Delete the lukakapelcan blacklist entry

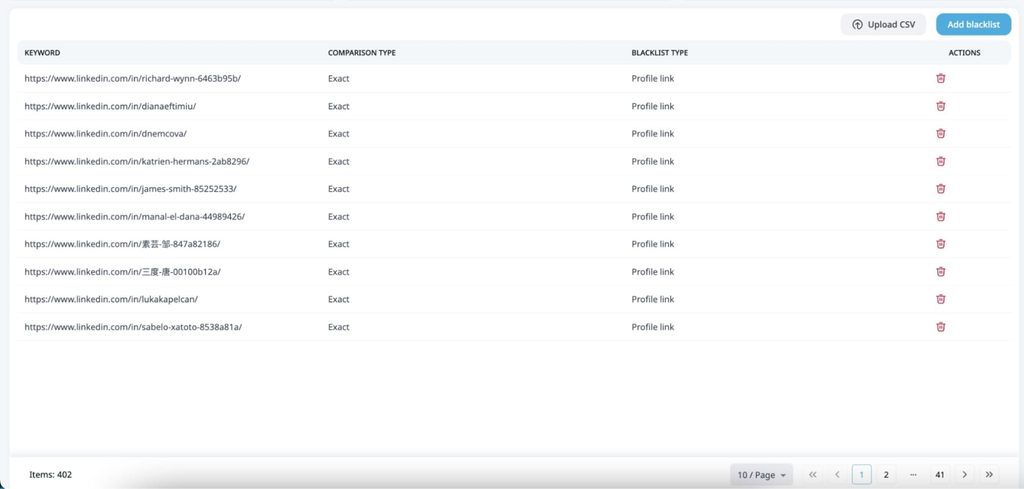point(940,299)
